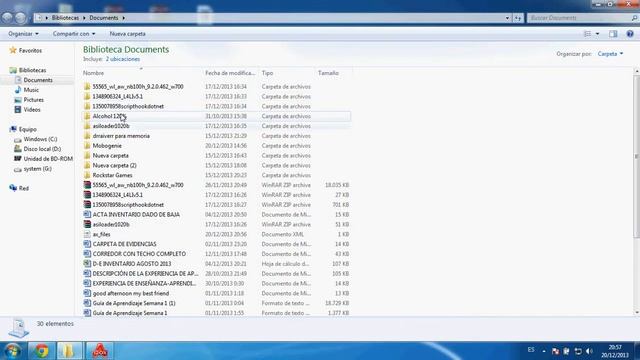The image size is (640, 360).
Task: Select Bibliotecas in the navigation pane
Action: click(x=32, y=70)
